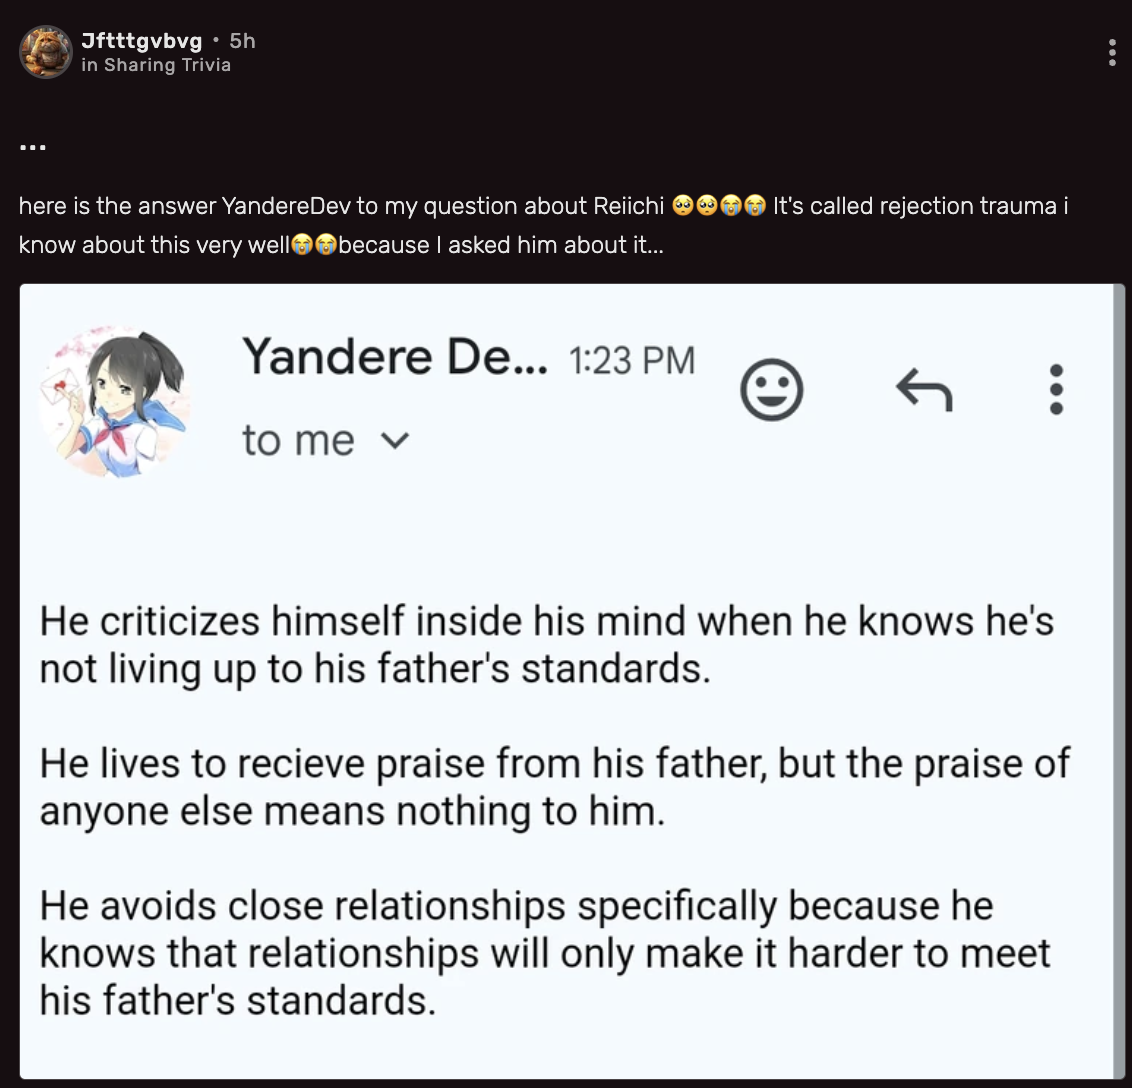Open the Jftttgvbvg username profile link
The width and height of the screenshot is (1132, 1088).
point(141,41)
